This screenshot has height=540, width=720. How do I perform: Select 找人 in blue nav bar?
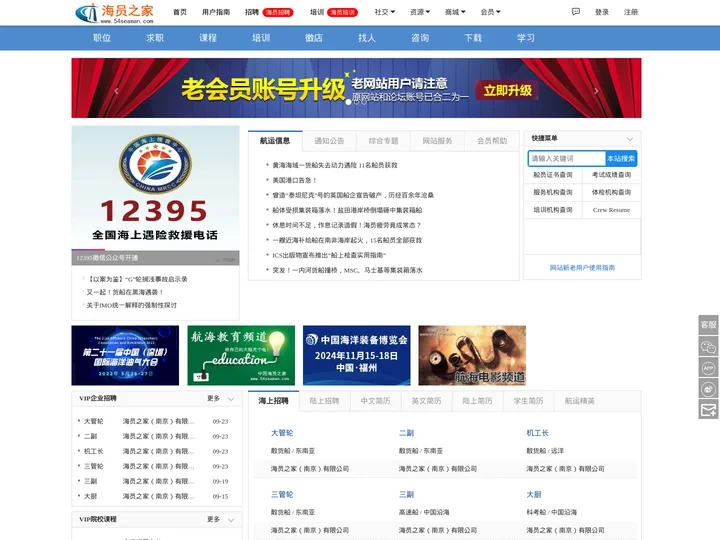point(367,38)
